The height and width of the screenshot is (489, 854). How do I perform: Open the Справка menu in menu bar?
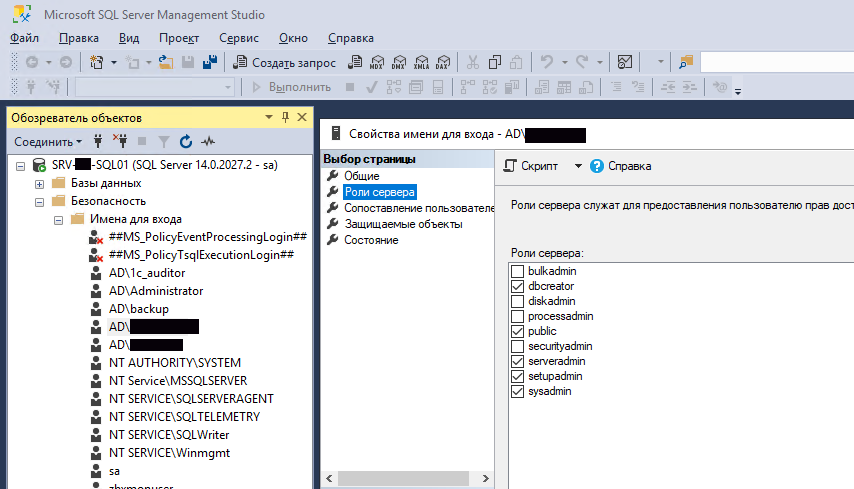tap(351, 38)
